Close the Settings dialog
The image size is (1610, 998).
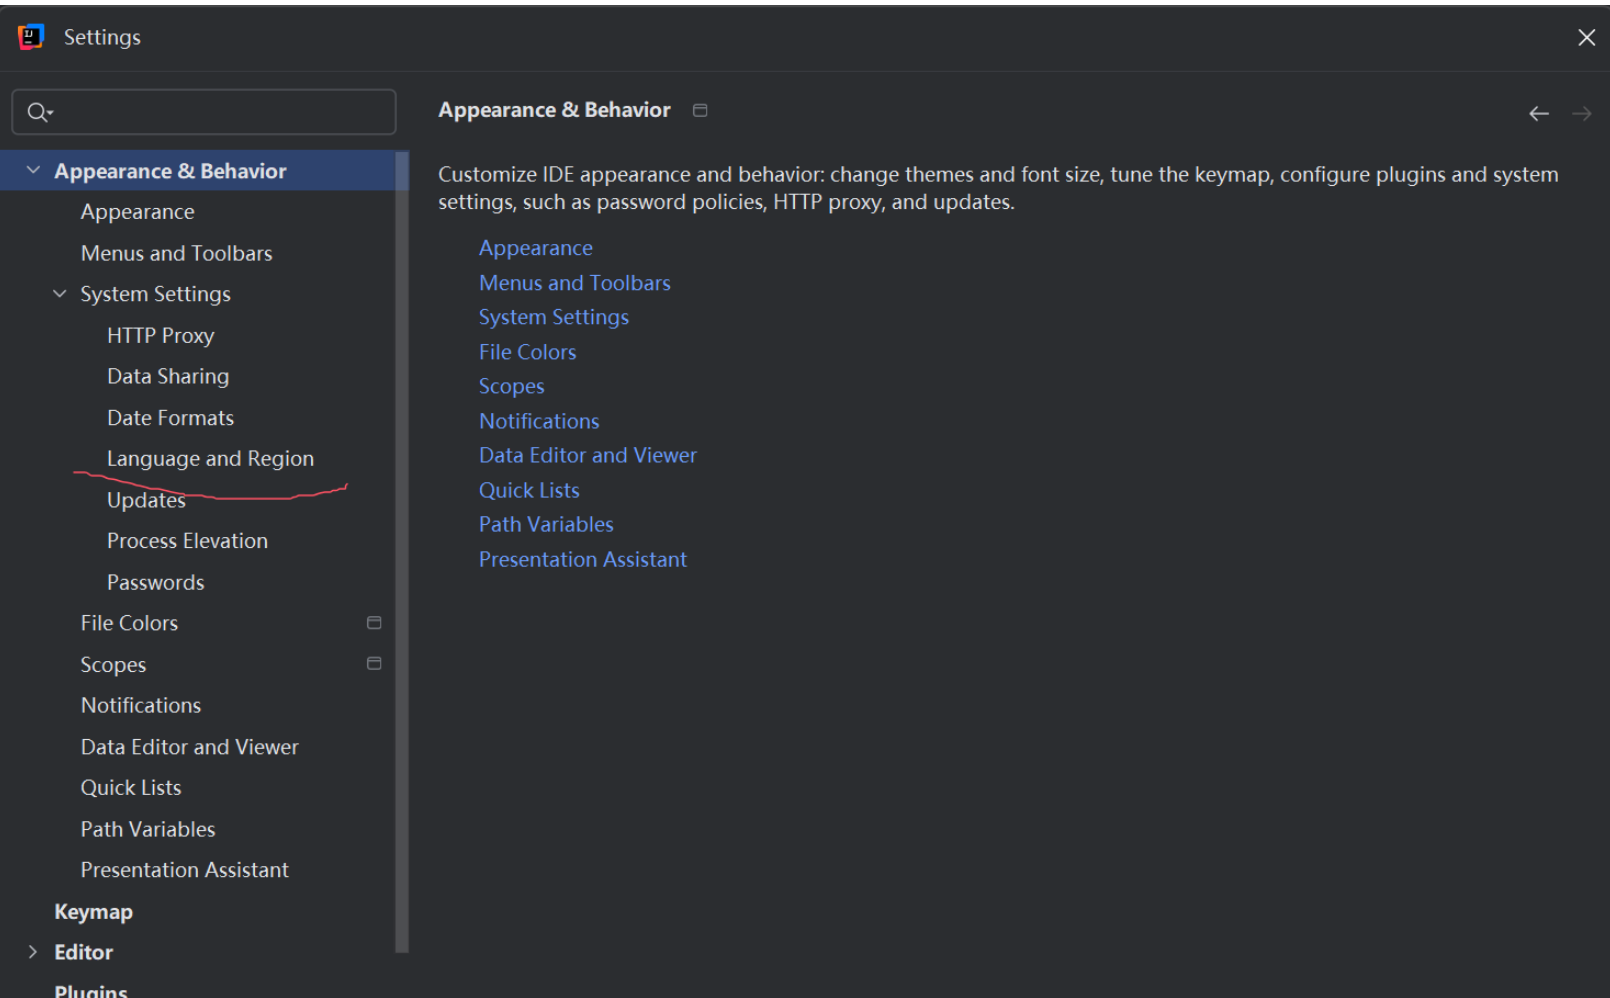1586,38
